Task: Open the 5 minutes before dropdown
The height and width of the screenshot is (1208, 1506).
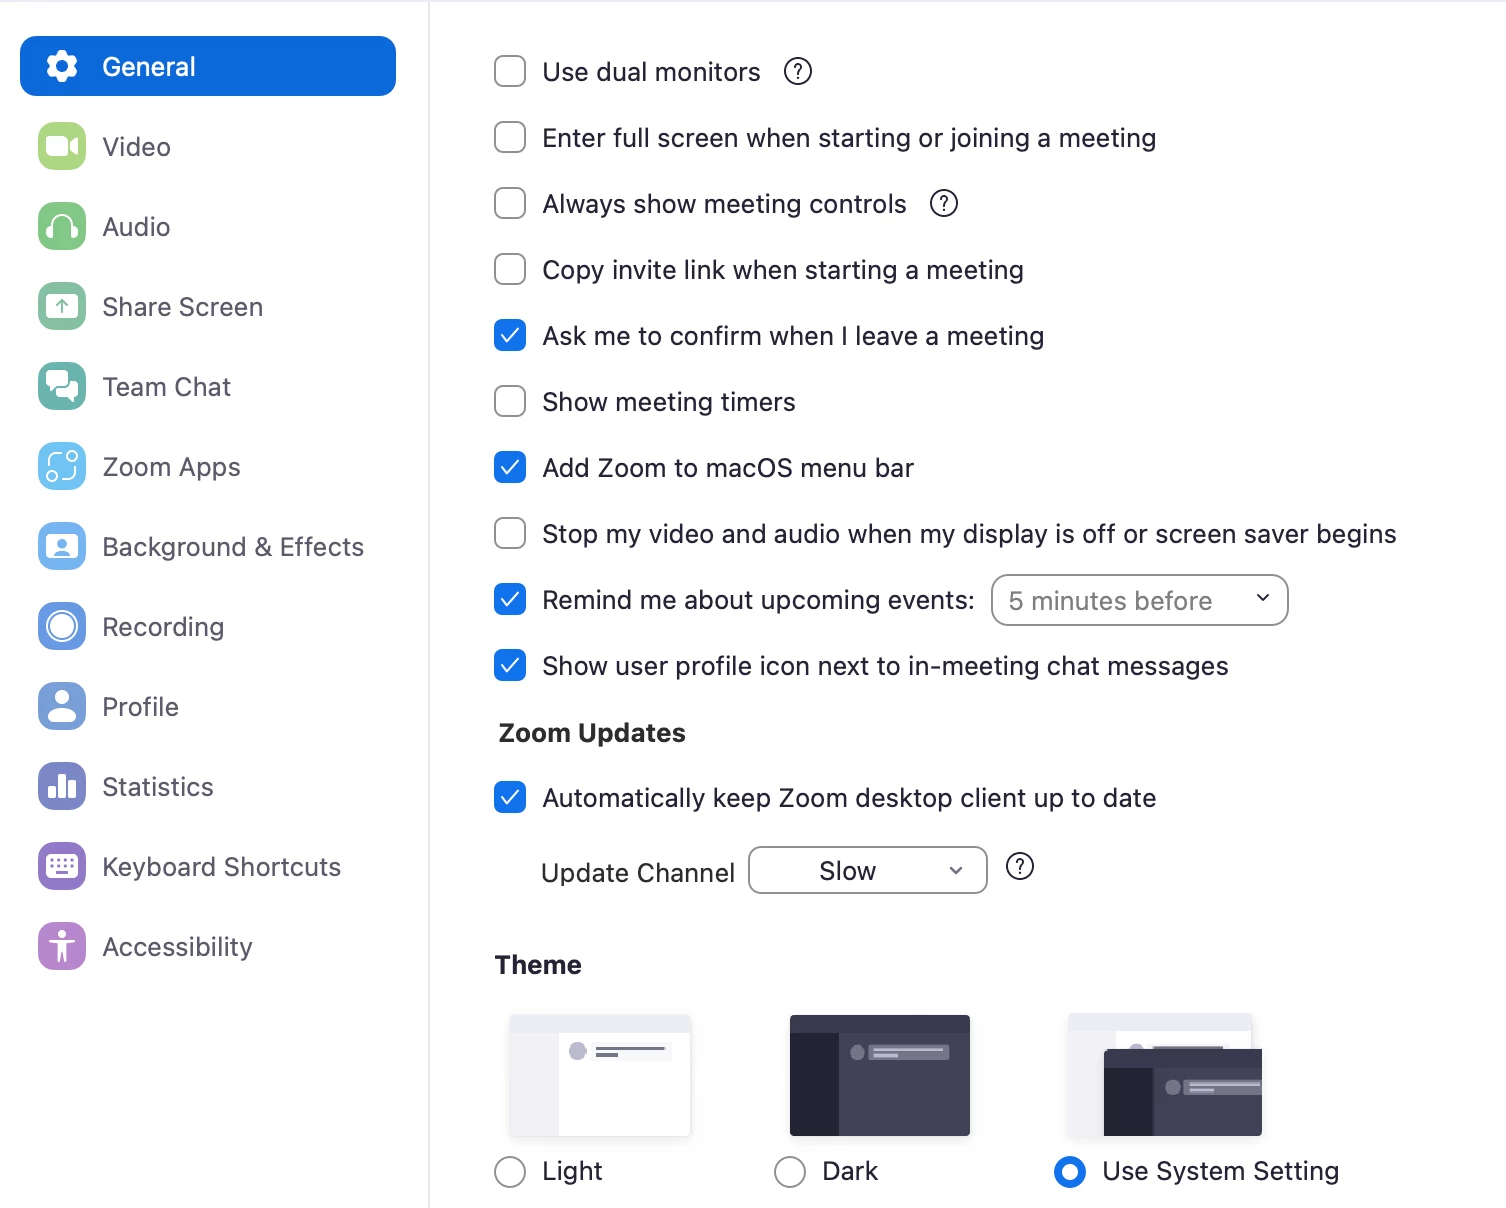Action: (1139, 600)
